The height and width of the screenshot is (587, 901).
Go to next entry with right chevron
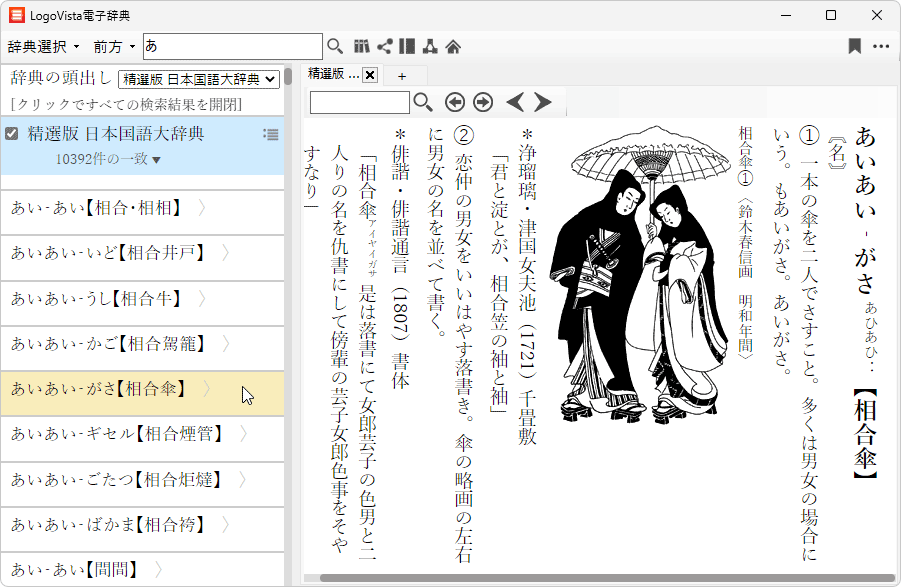[543, 102]
